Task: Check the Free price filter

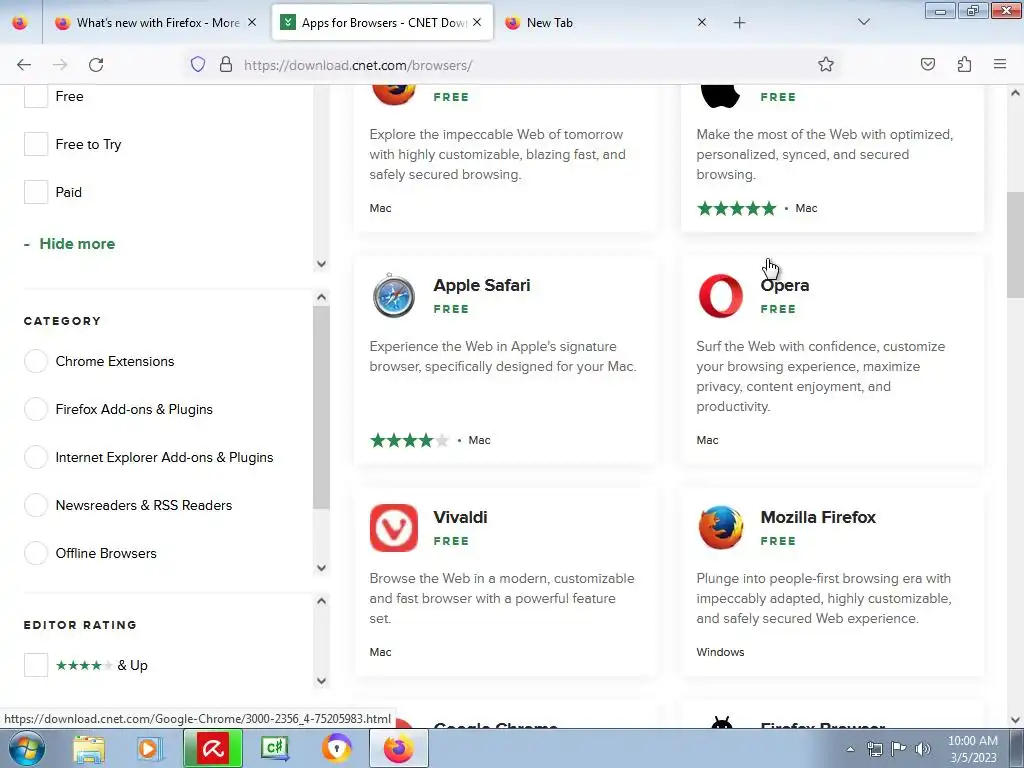Action: (x=36, y=97)
